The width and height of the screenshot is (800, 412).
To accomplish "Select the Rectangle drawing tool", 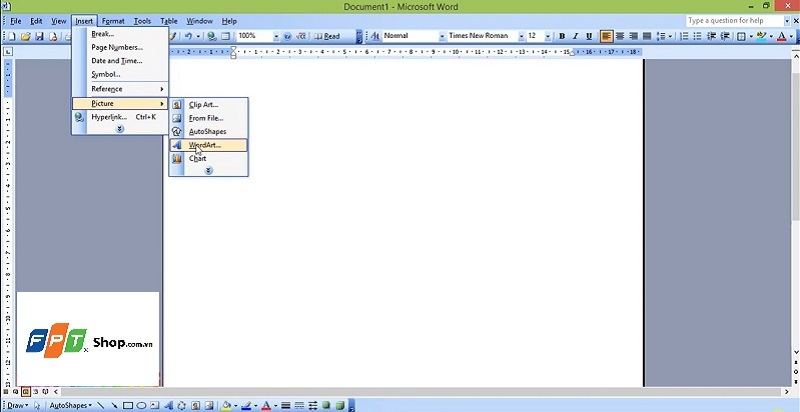I will point(128,406).
